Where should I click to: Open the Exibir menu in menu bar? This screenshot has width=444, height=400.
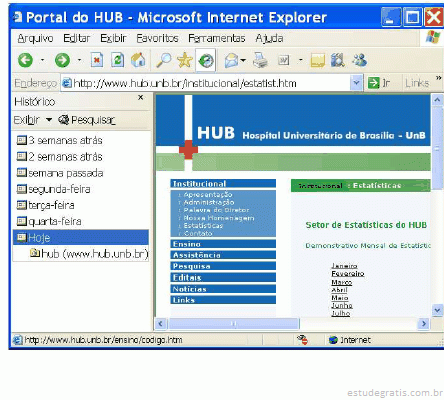pyautogui.click(x=113, y=38)
